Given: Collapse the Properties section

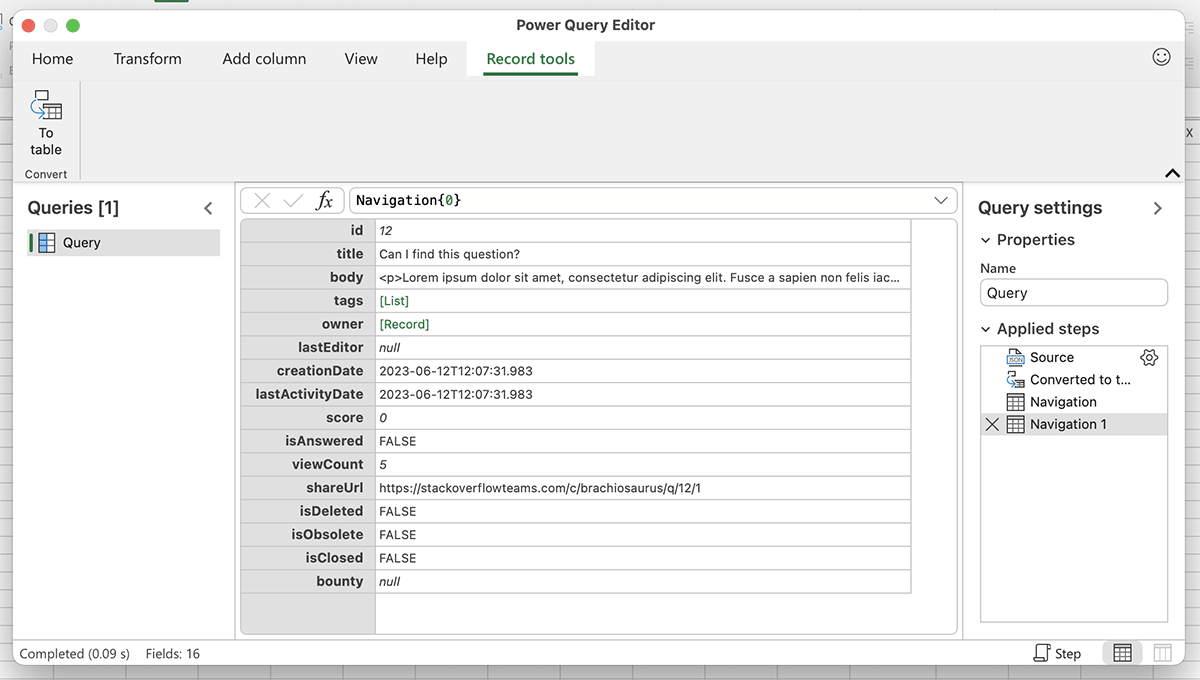Looking at the screenshot, I should 986,240.
